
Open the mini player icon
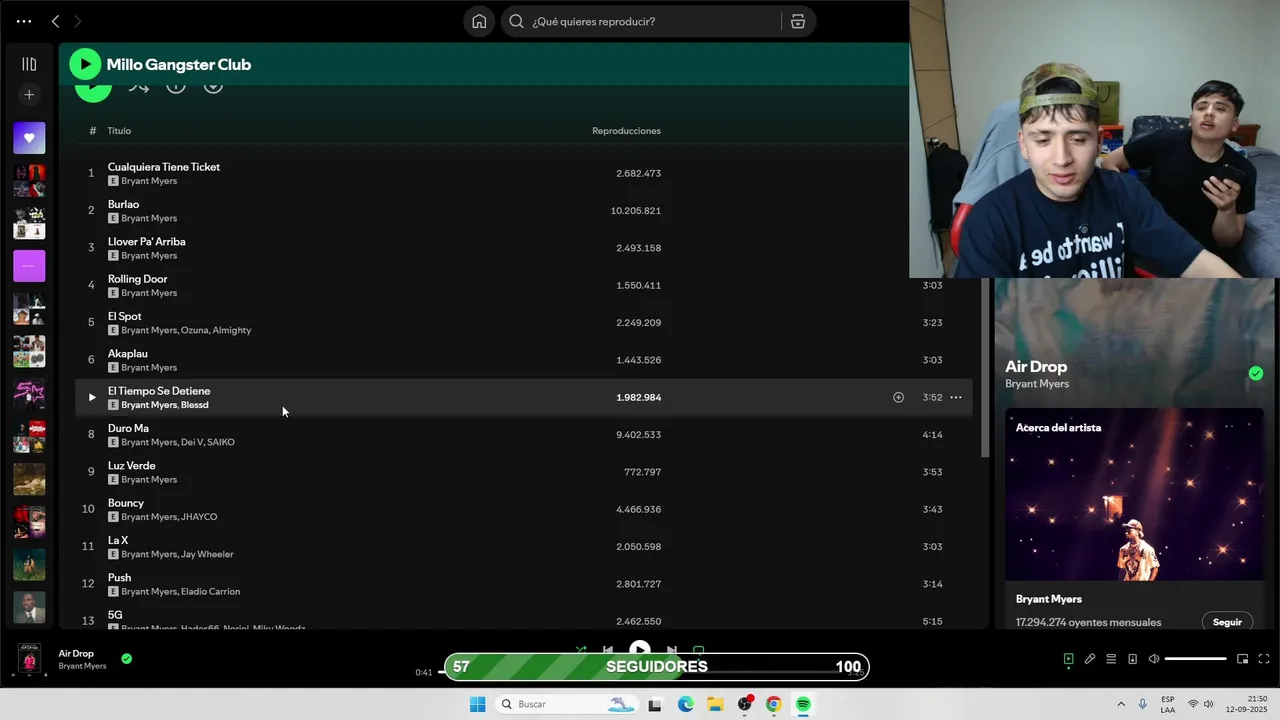click(x=1243, y=659)
